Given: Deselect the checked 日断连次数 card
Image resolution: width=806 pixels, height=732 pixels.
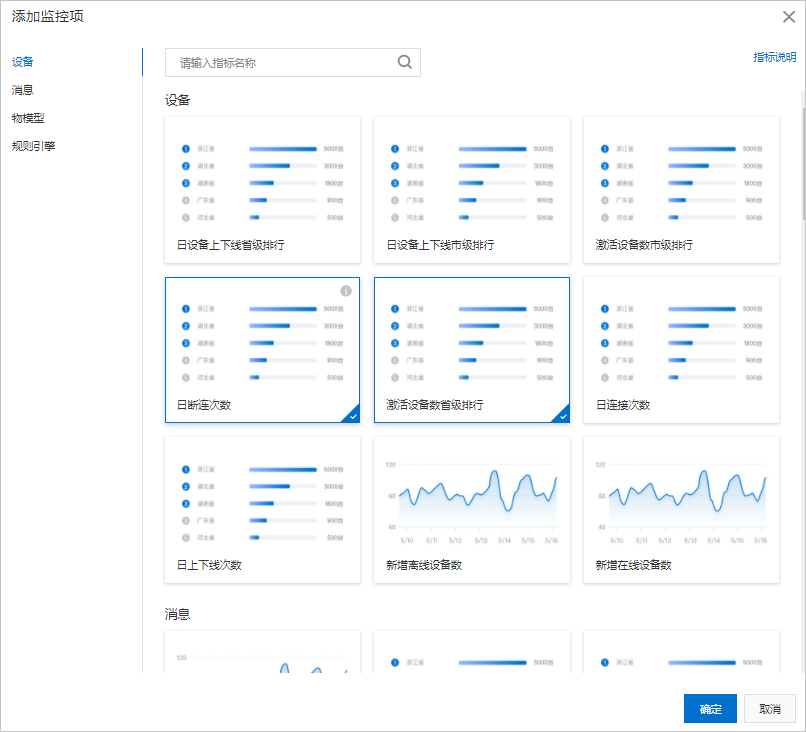Looking at the screenshot, I should coord(262,350).
